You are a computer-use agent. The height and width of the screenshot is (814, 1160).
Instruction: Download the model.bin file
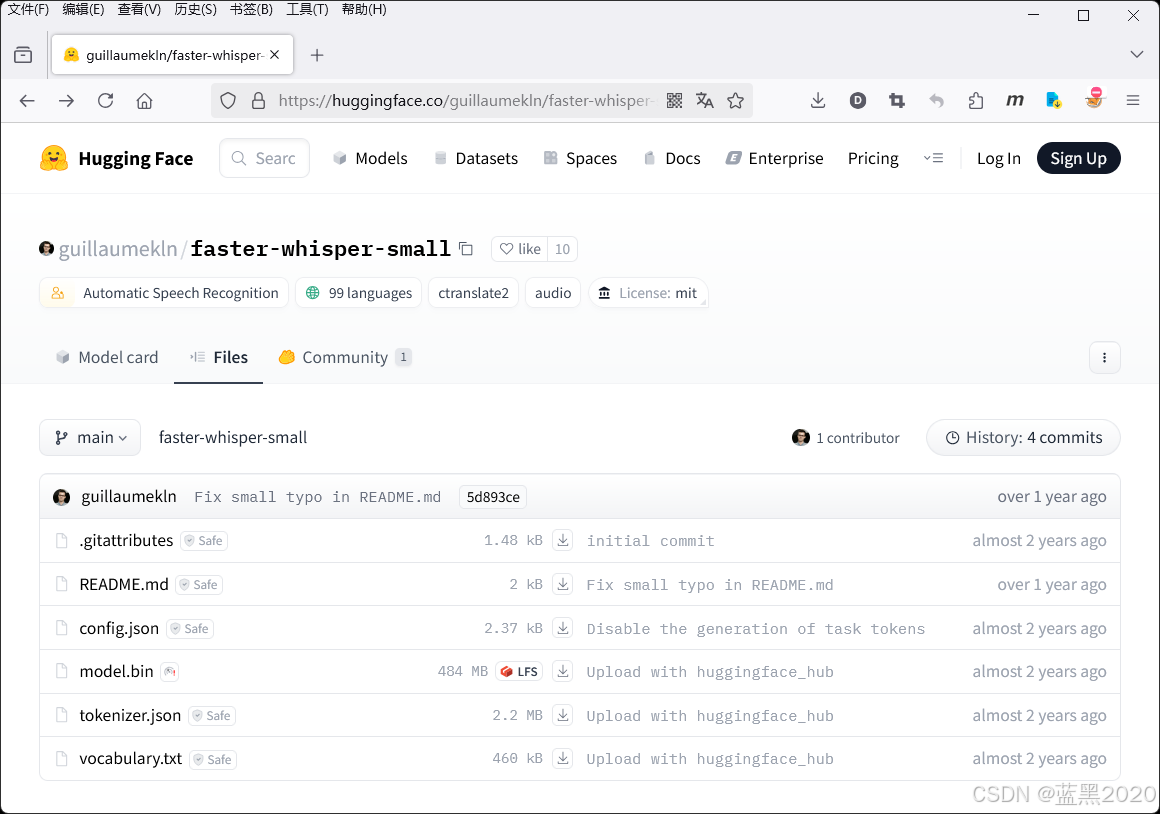tap(563, 671)
